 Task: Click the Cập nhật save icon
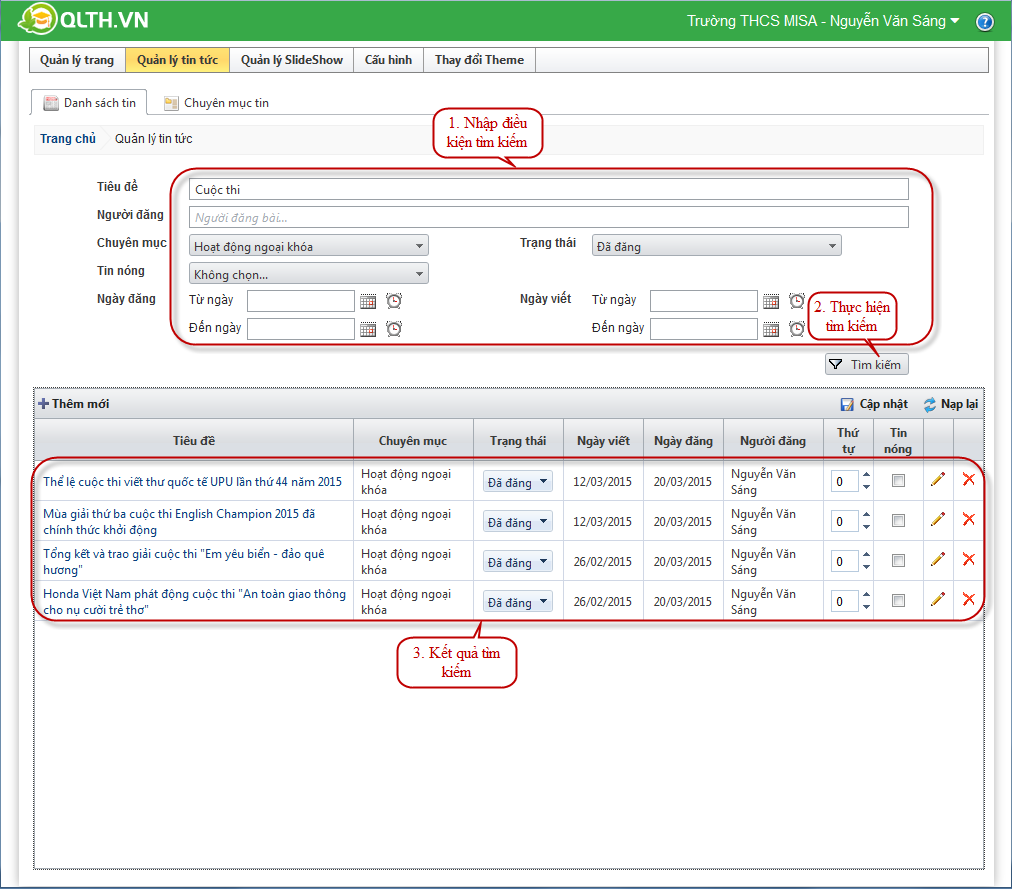pyautogui.click(x=847, y=404)
